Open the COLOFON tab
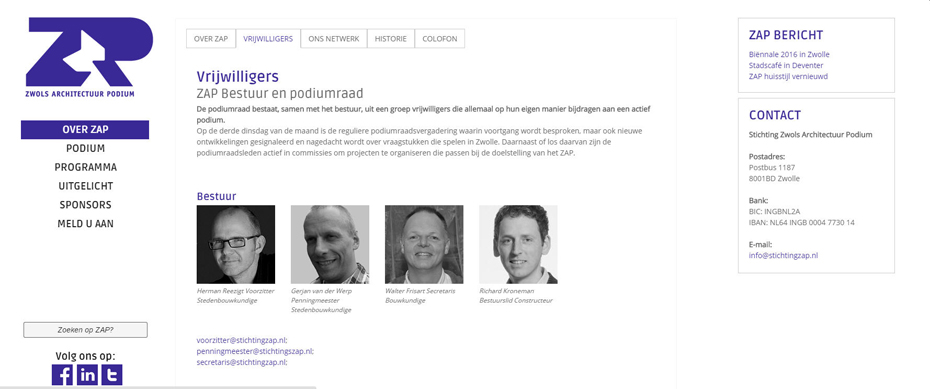 tap(439, 39)
